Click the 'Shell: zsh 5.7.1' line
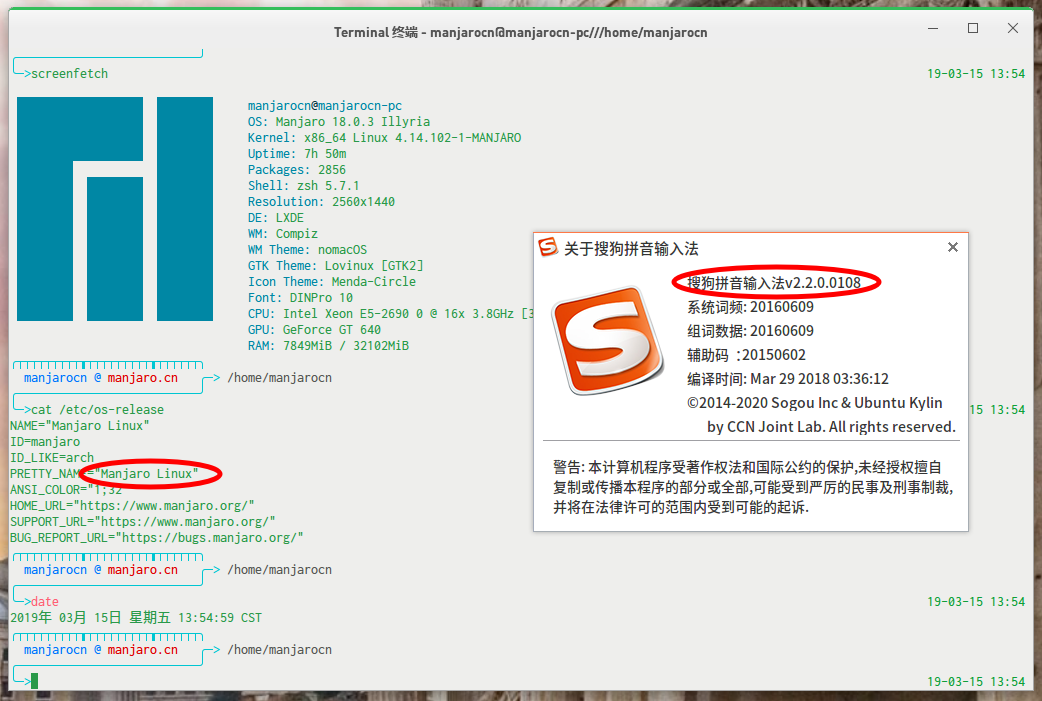The height and width of the screenshot is (701, 1042). pos(304,185)
